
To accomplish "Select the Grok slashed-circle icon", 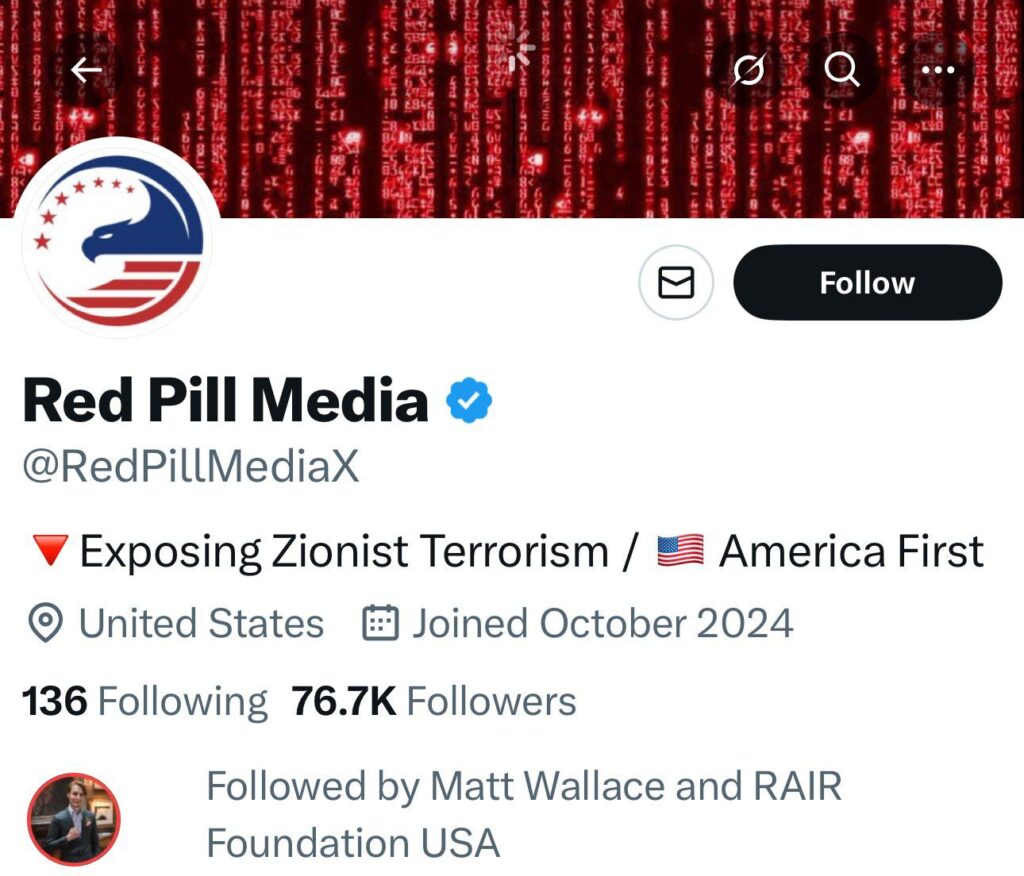I will 748,70.
